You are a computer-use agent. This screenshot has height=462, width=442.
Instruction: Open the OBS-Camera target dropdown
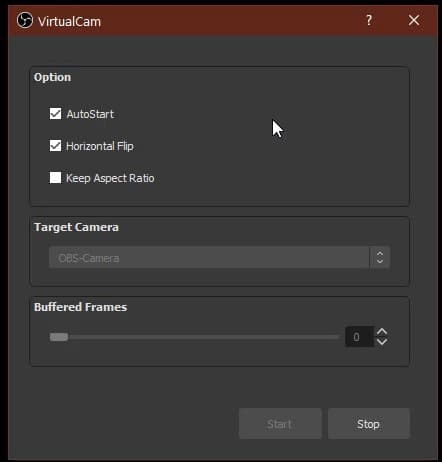219,257
